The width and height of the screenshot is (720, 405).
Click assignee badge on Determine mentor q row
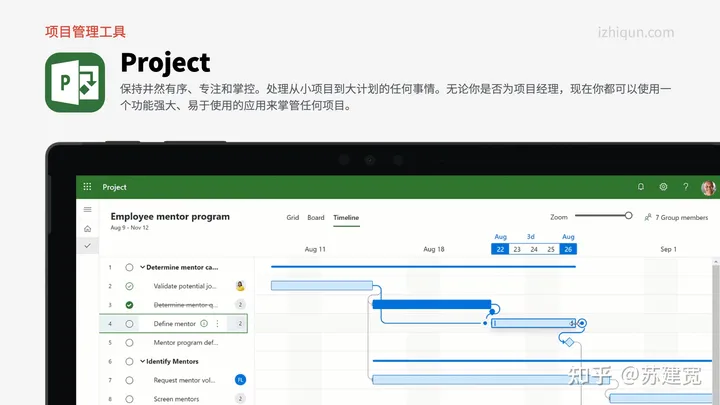(x=240, y=304)
